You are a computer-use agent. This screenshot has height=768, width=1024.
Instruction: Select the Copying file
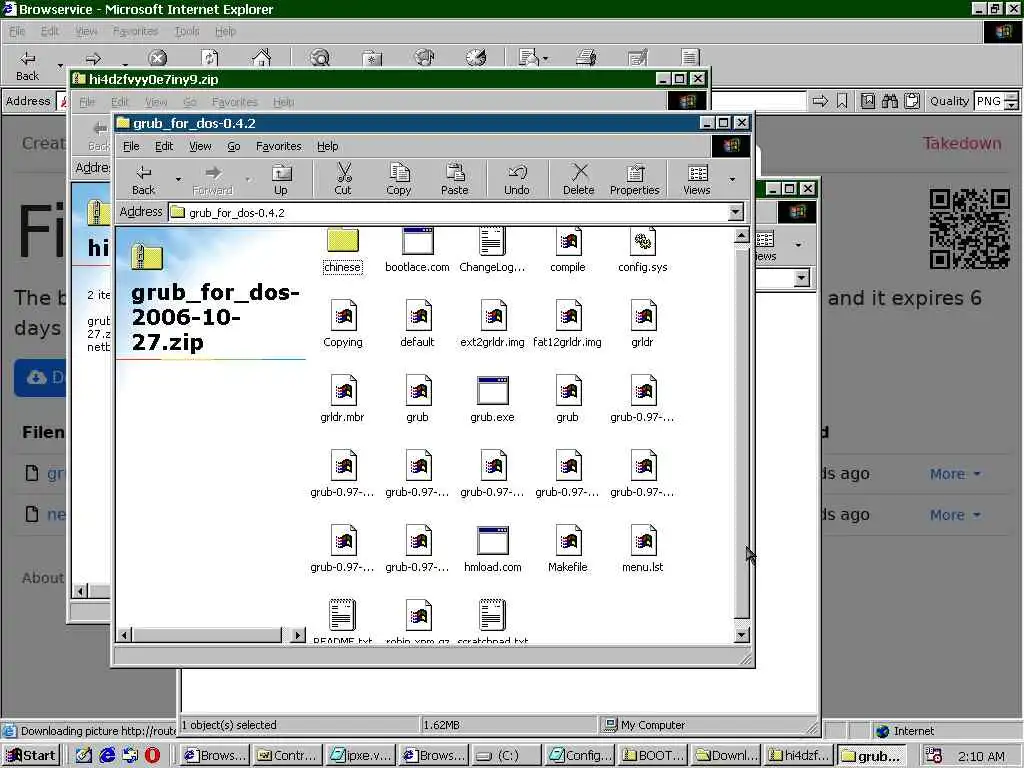click(x=343, y=325)
